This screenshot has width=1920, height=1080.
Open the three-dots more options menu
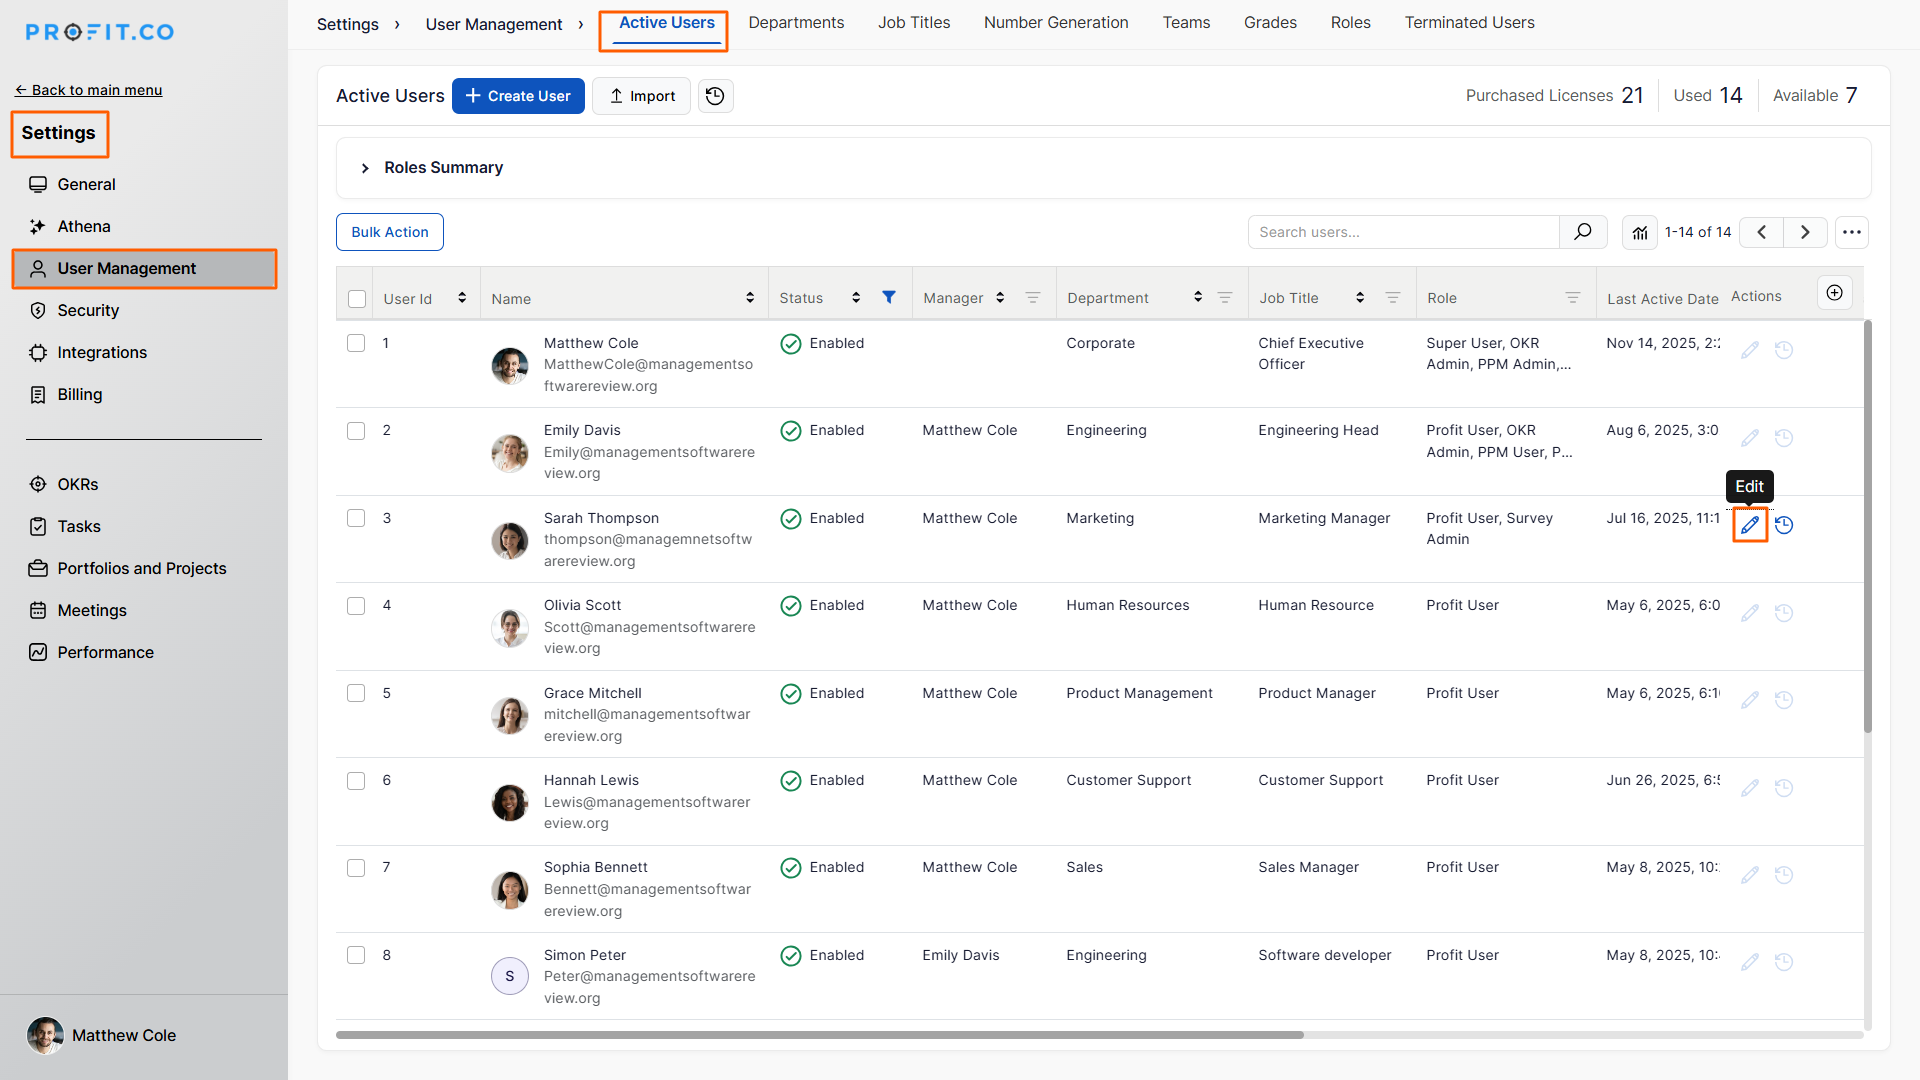click(1852, 232)
